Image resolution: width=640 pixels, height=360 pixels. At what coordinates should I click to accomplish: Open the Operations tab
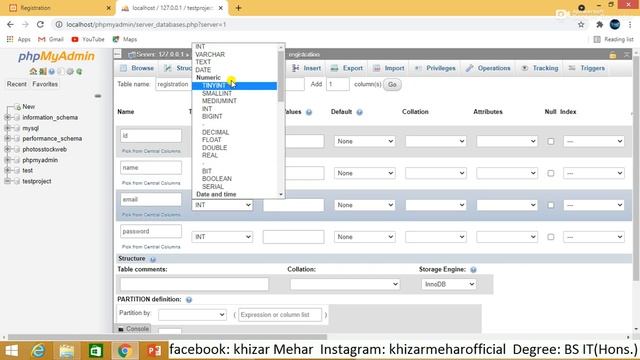pos(488,68)
